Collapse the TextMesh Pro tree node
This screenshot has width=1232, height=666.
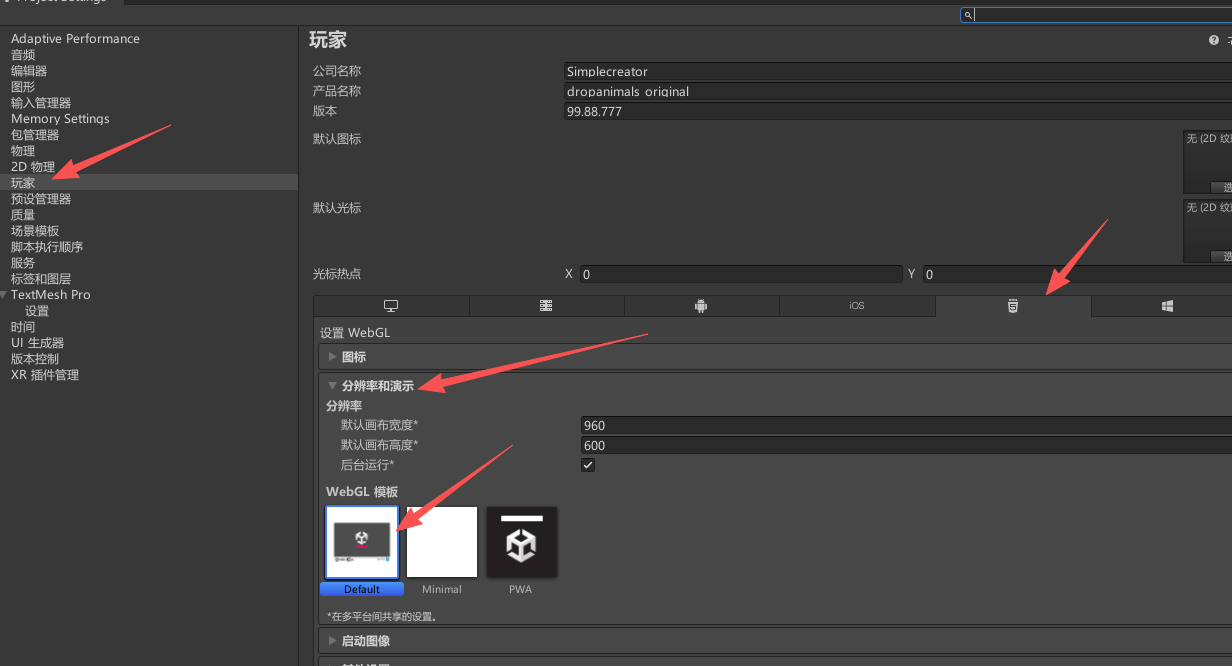pyautogui.click(x=5, y=295)
